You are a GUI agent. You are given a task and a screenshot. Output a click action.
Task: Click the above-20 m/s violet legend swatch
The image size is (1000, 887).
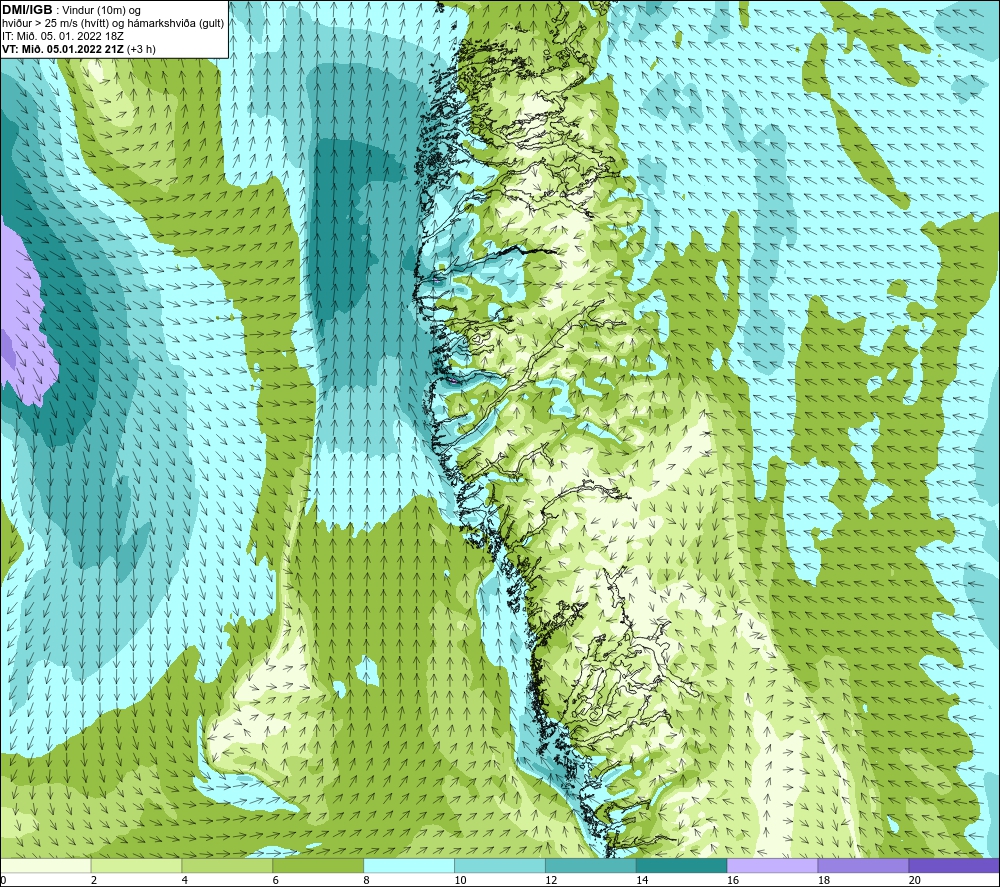click(954, 866)
